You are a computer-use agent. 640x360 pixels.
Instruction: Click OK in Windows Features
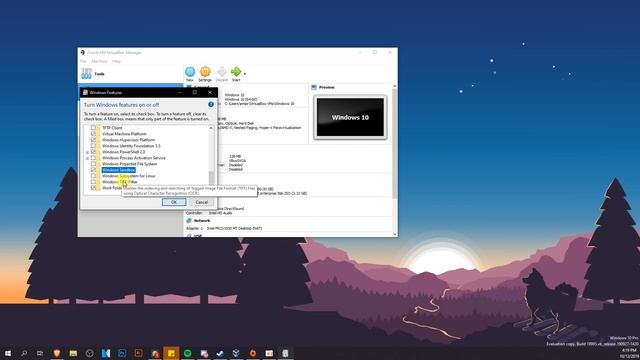point(174,202)
